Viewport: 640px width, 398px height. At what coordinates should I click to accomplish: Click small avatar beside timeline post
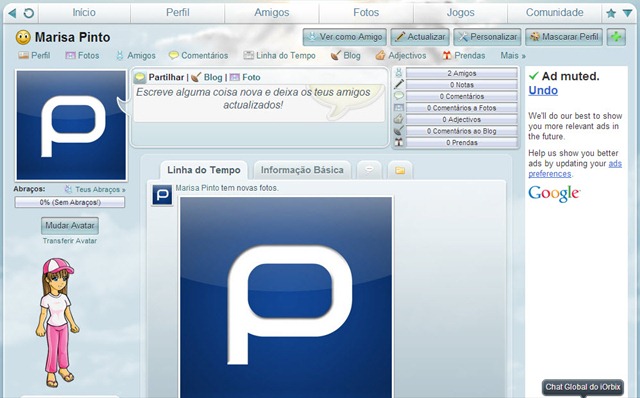[x=162, y=196]
